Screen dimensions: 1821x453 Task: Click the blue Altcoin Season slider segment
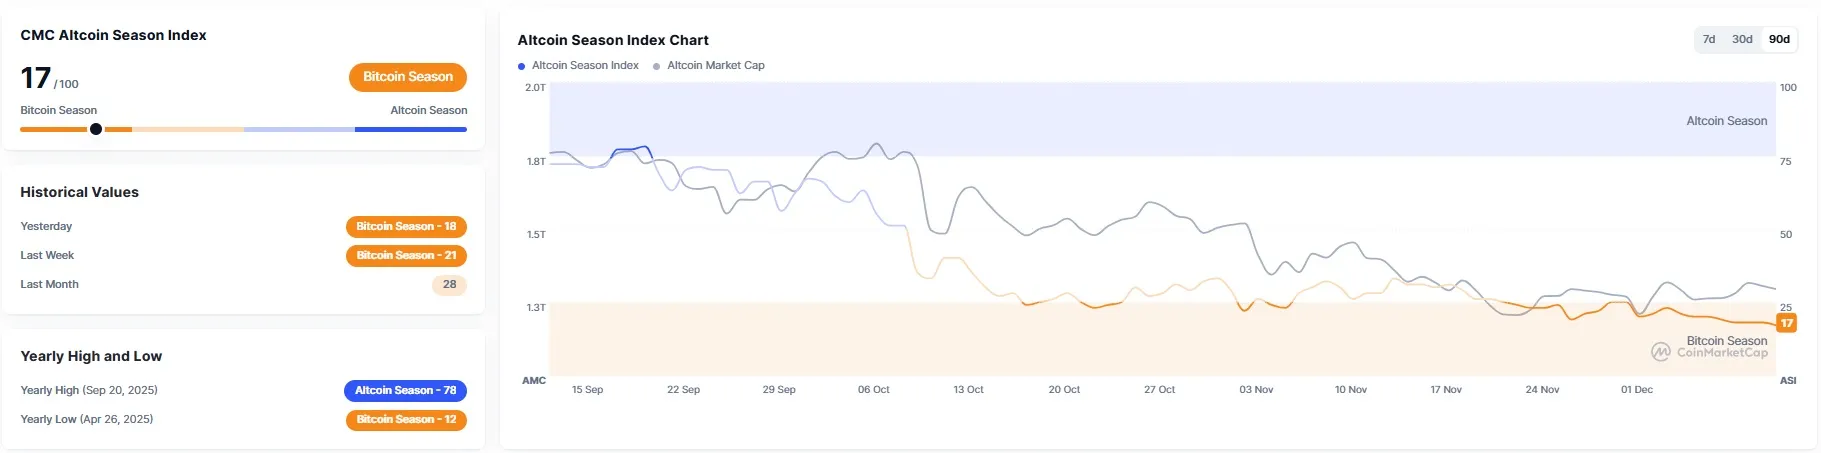[x=410, y=129]
